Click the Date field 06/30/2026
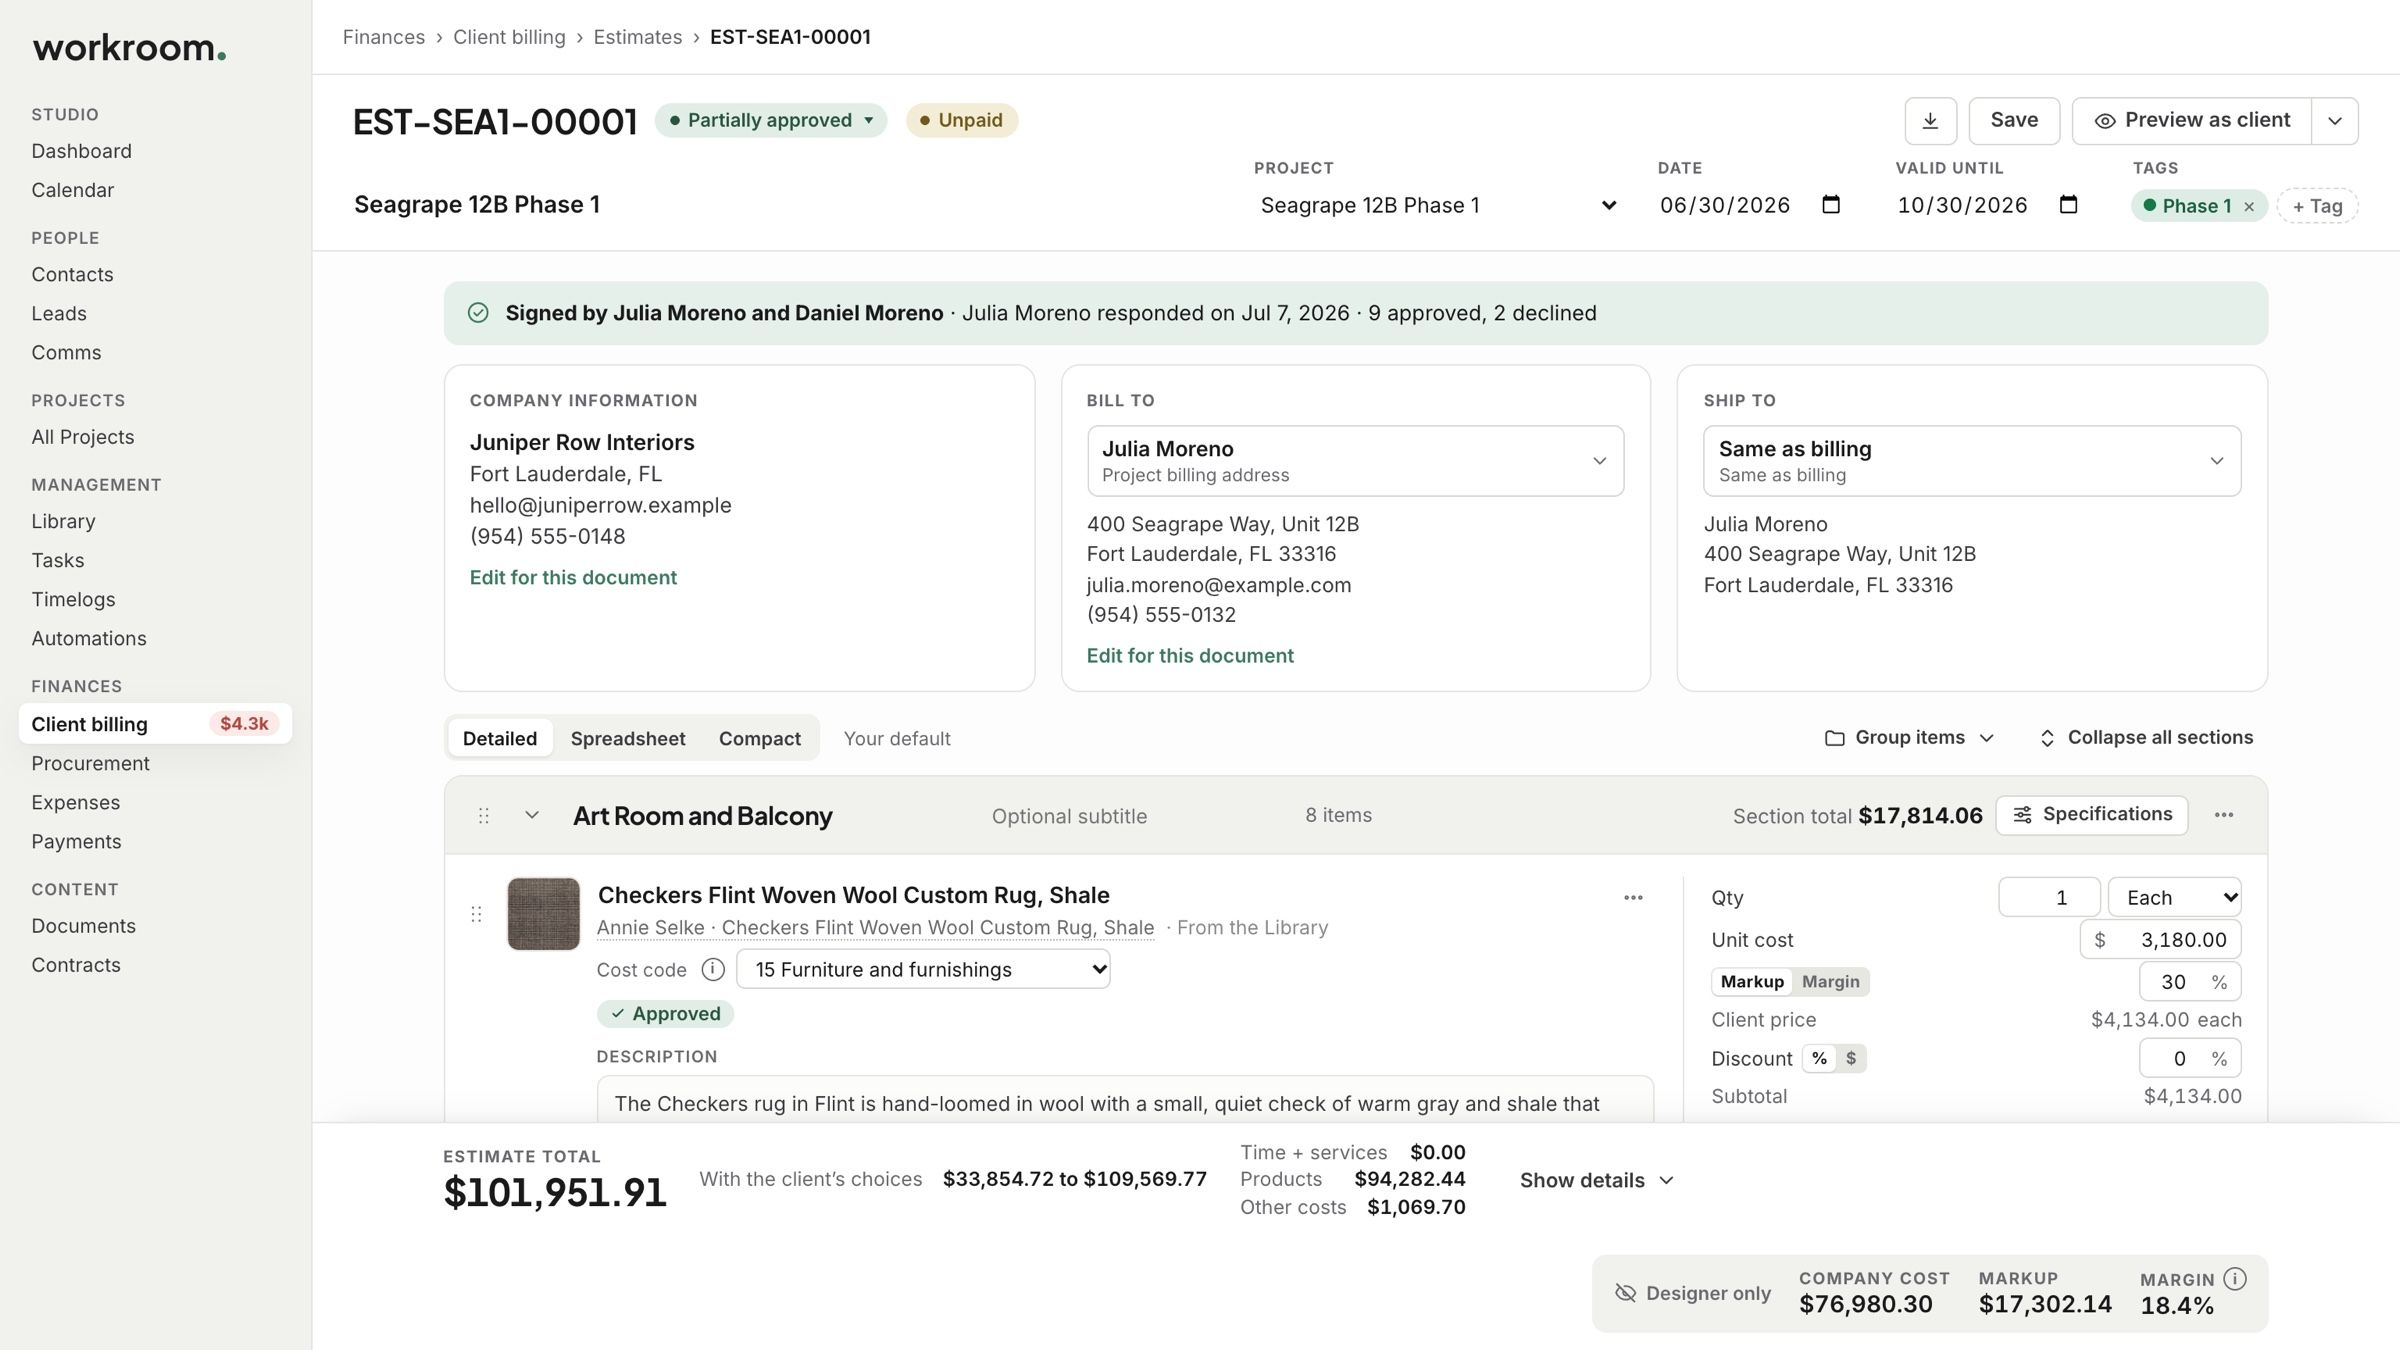 1750,205
